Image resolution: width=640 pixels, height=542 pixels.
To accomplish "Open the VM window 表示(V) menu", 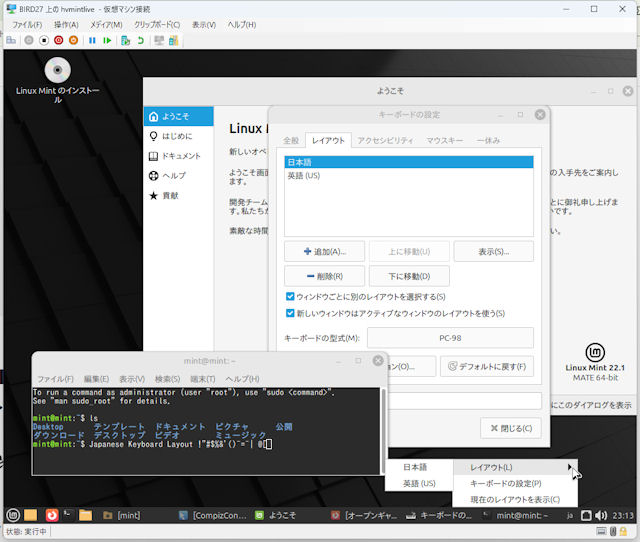I will [204, 24].
